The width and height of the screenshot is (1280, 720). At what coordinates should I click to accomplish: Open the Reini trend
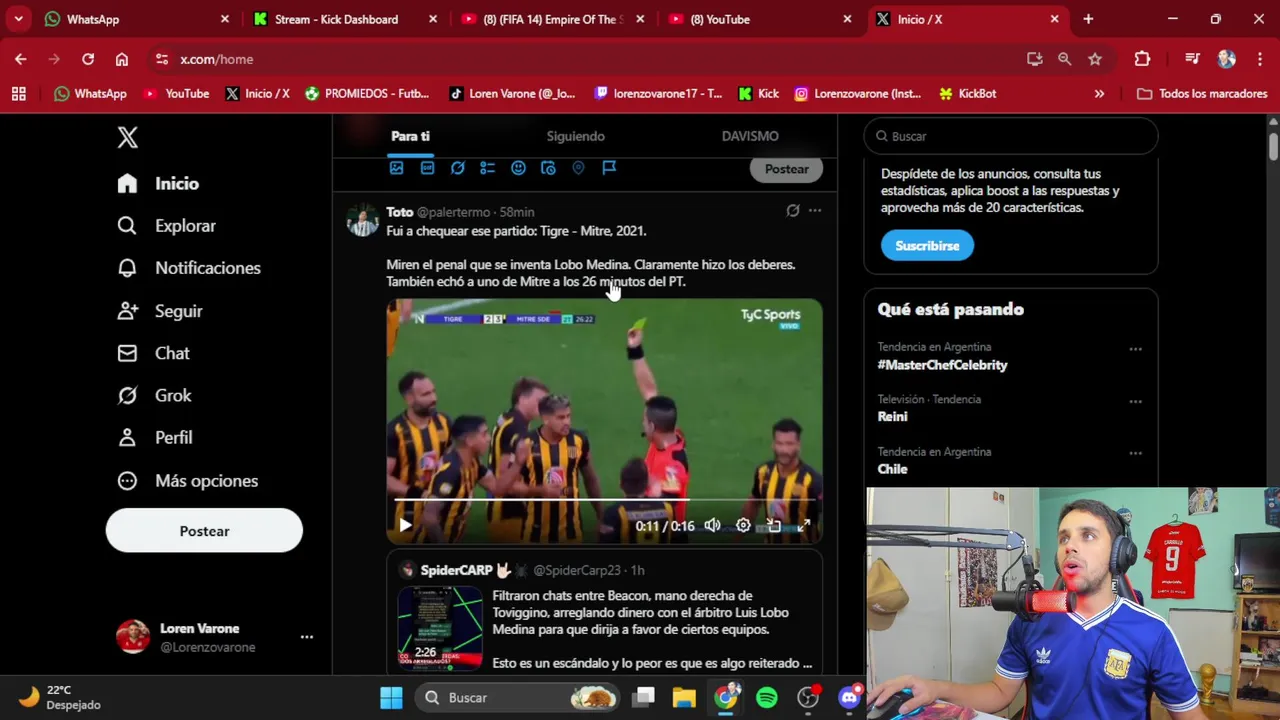893,417
